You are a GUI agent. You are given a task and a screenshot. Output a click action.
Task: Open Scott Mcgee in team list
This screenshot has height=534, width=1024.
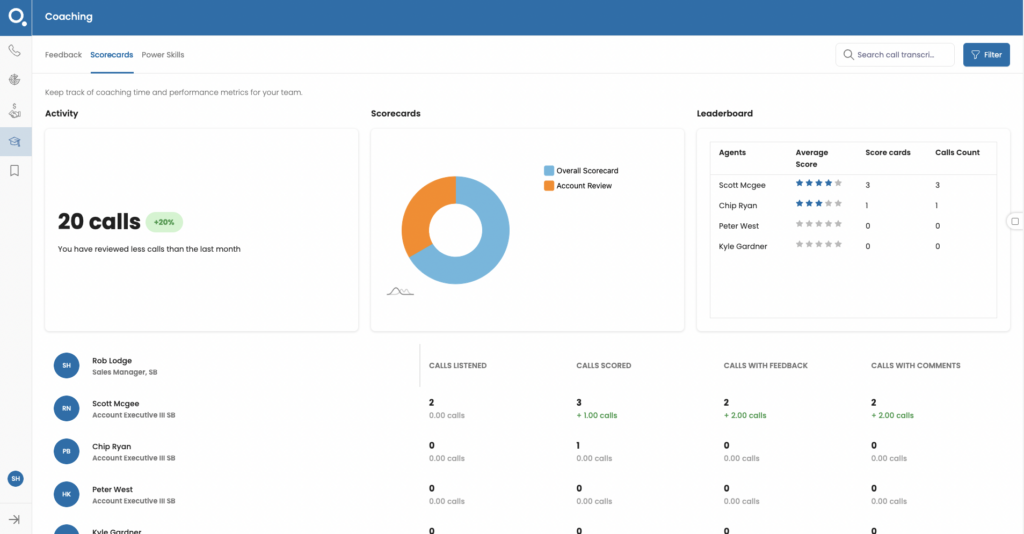tap(112, 402)
